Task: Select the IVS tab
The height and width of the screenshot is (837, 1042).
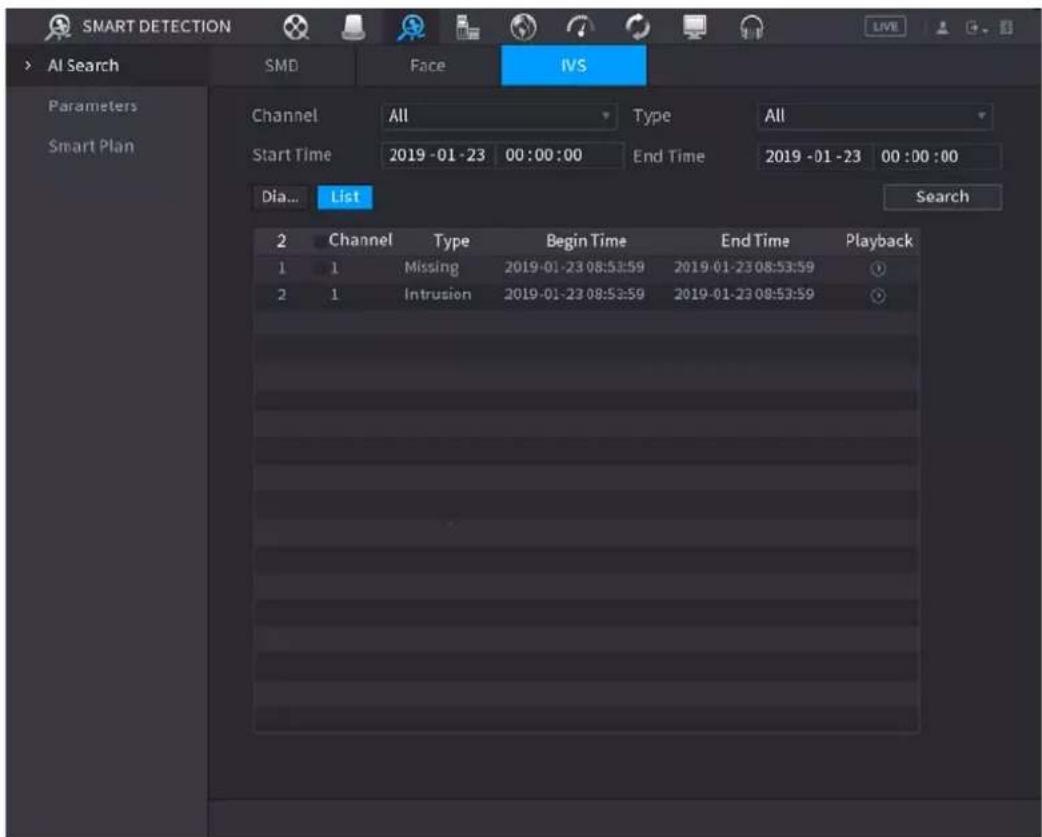Action: pos(573,65)
